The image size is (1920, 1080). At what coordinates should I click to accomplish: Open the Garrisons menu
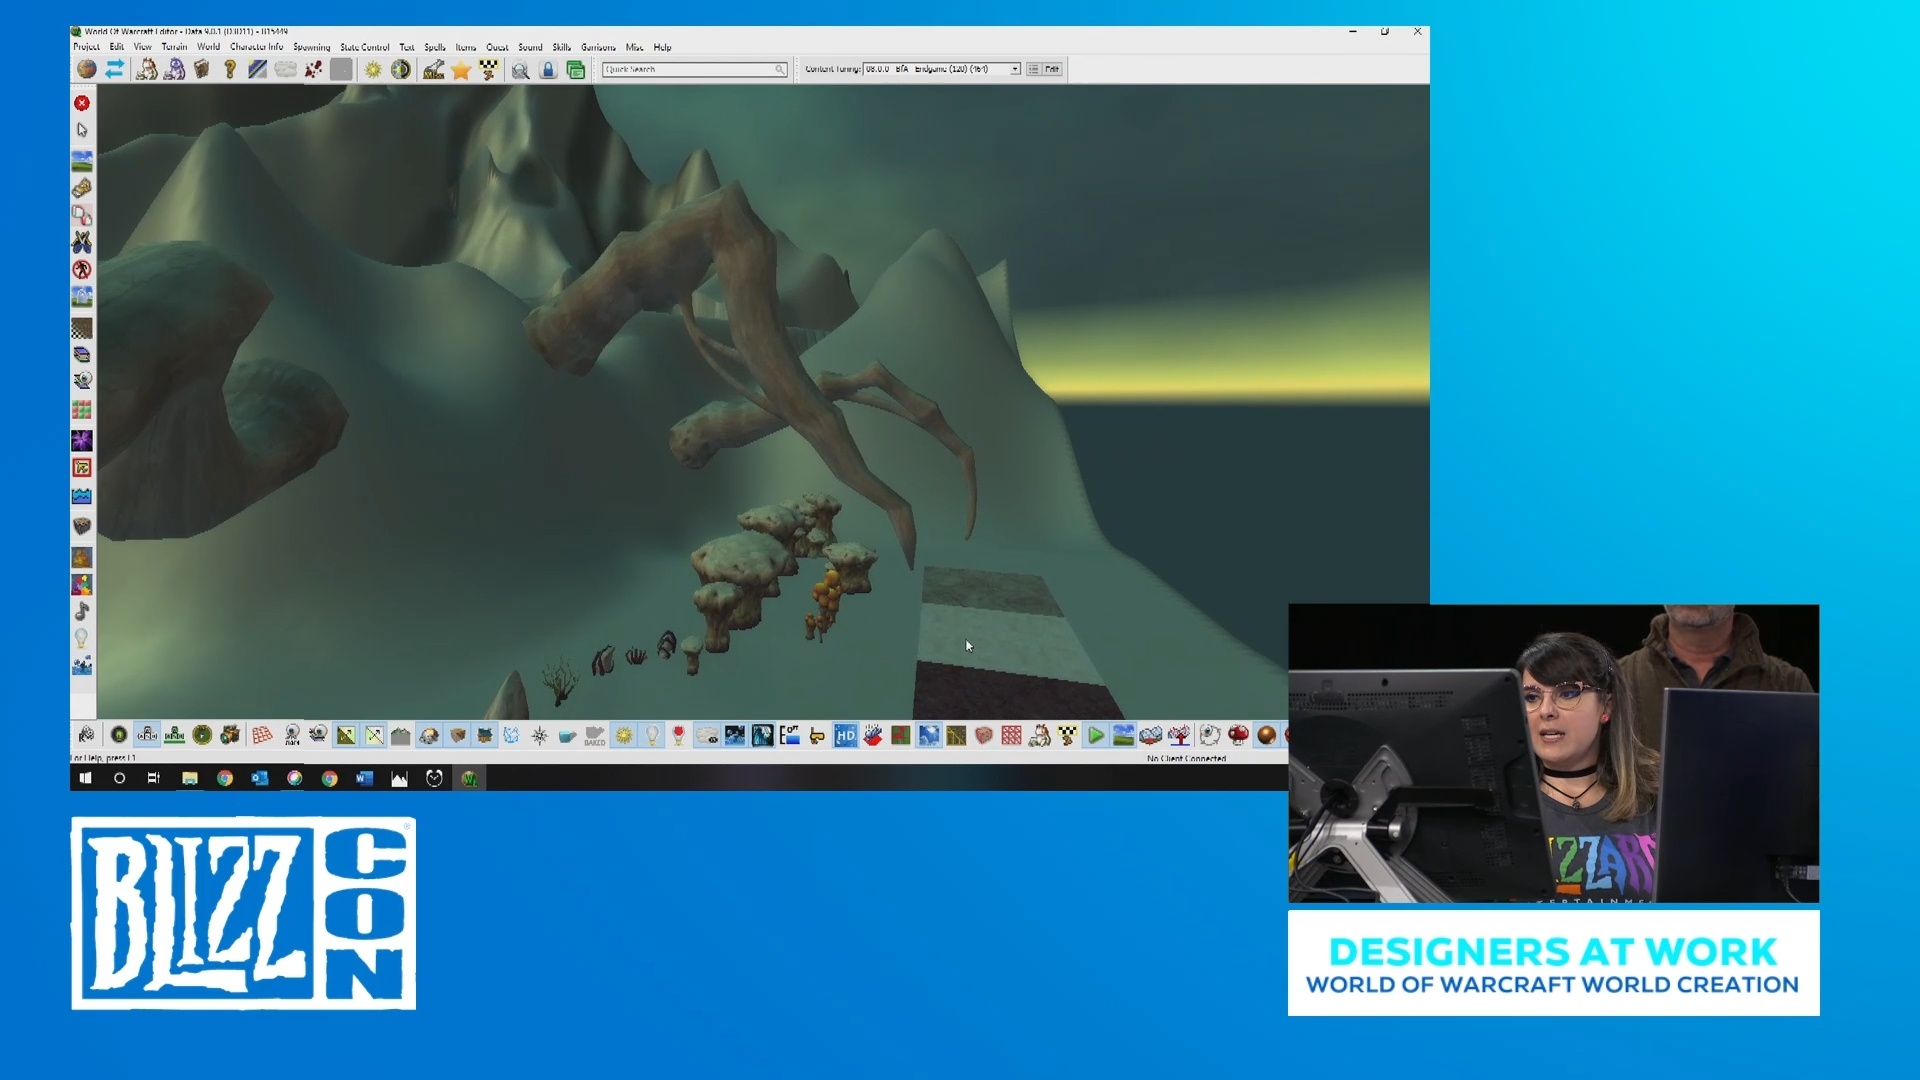tap(598, 47)
